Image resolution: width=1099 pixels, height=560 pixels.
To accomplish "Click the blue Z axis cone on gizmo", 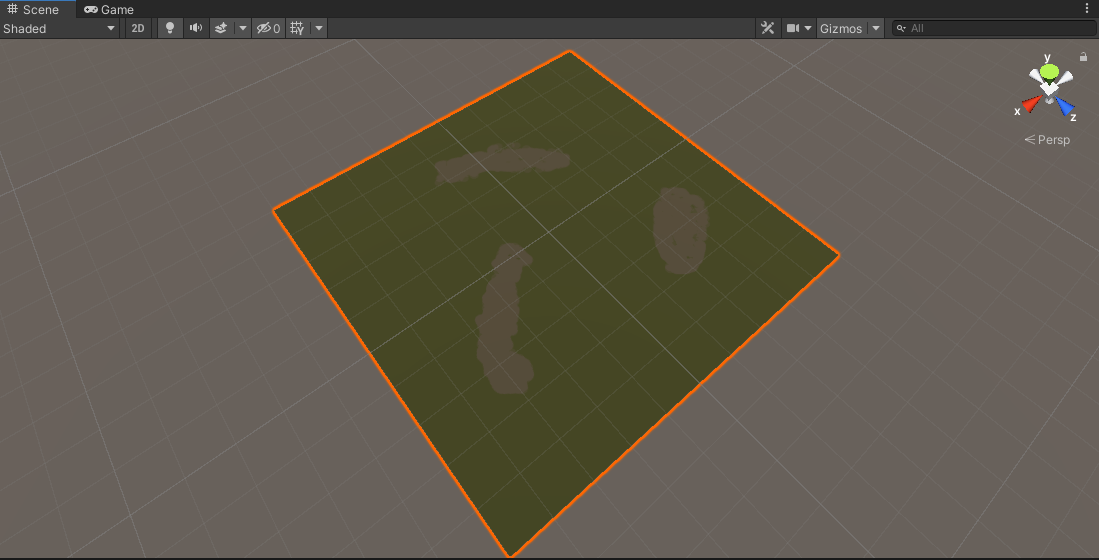I will (x=1065, y=107).
